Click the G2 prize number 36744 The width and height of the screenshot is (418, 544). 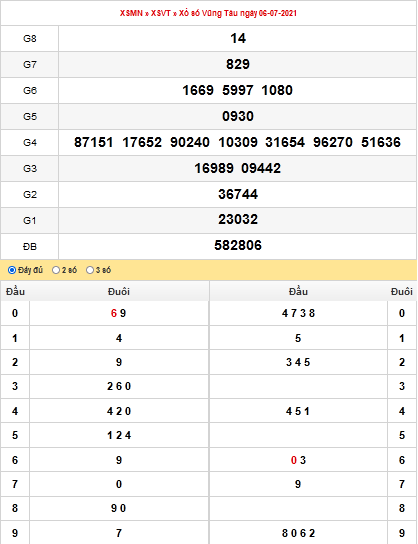238,194
